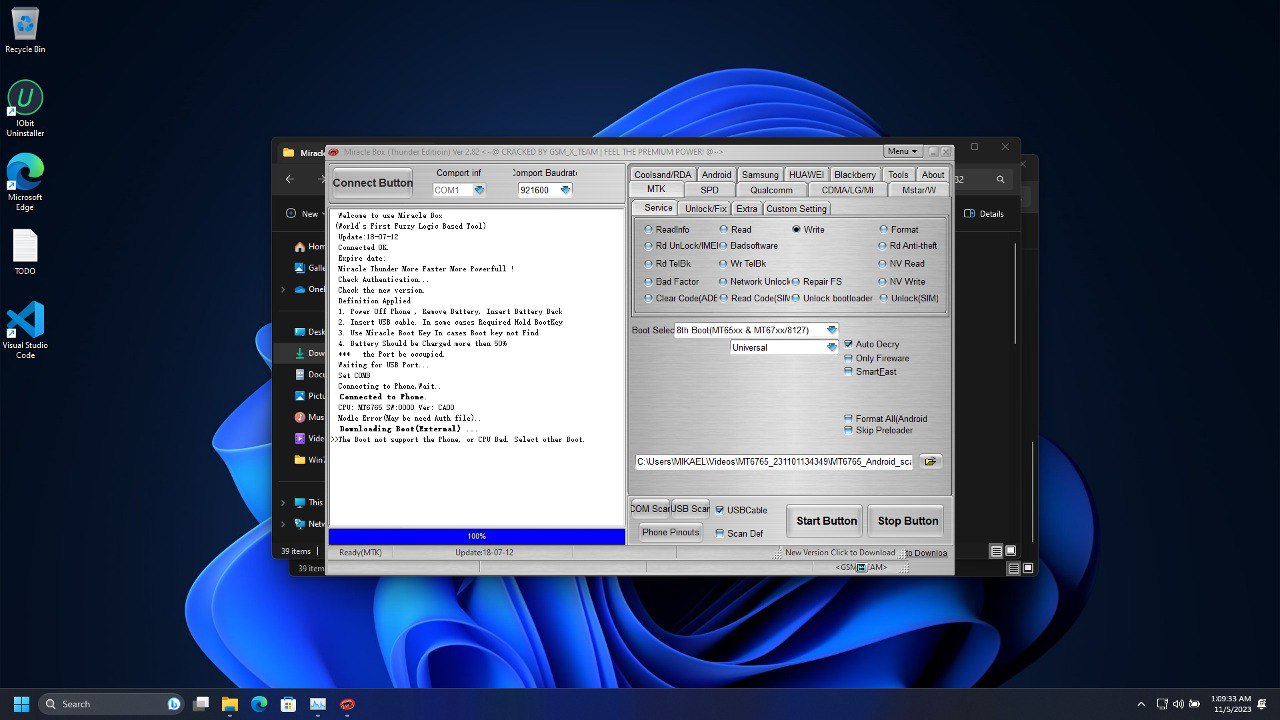Image resolution: width=1280 pixels, height=720 pixels.
Task: Open Visual Studio Code desktop shortcut
Action: tap(25, 329)
